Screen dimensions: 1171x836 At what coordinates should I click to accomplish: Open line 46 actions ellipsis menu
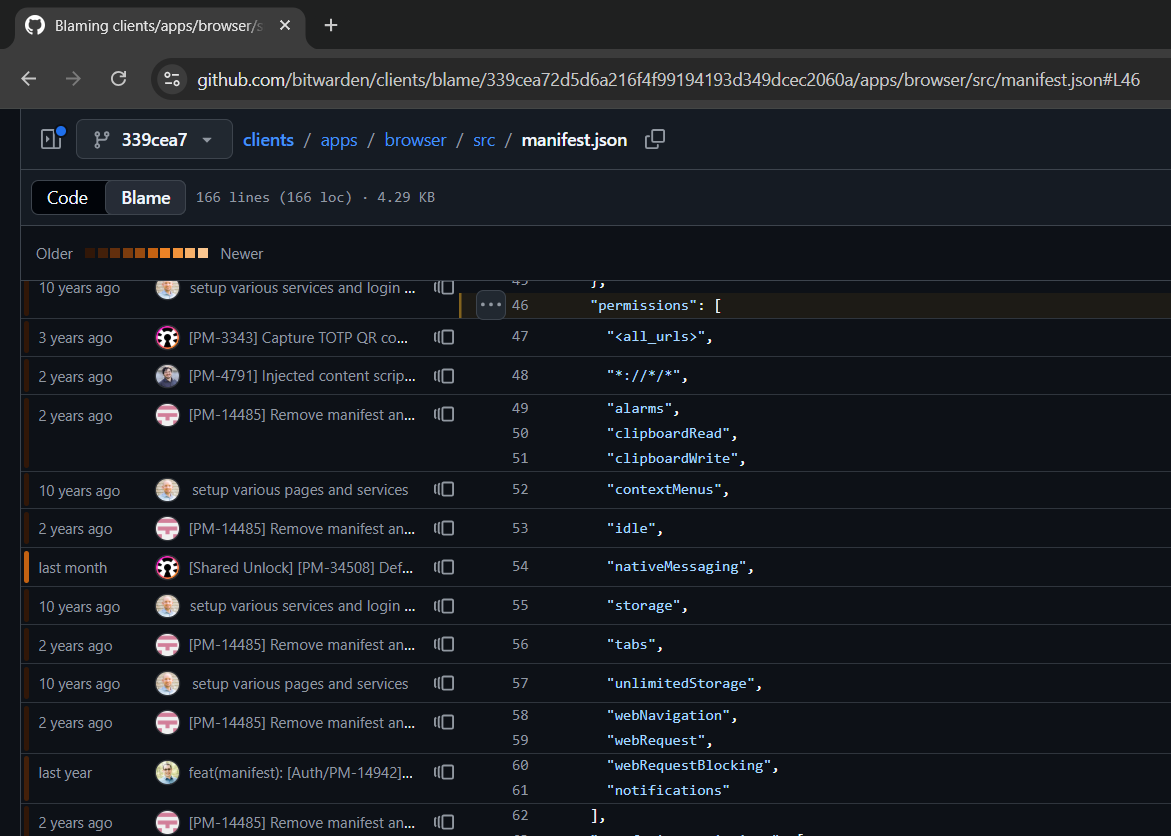point(491,305)
